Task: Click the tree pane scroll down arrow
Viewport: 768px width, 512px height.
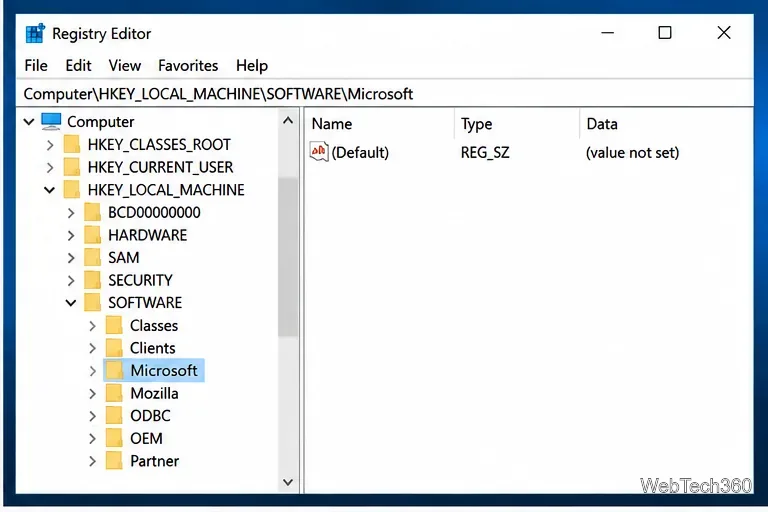Action: 288,482
